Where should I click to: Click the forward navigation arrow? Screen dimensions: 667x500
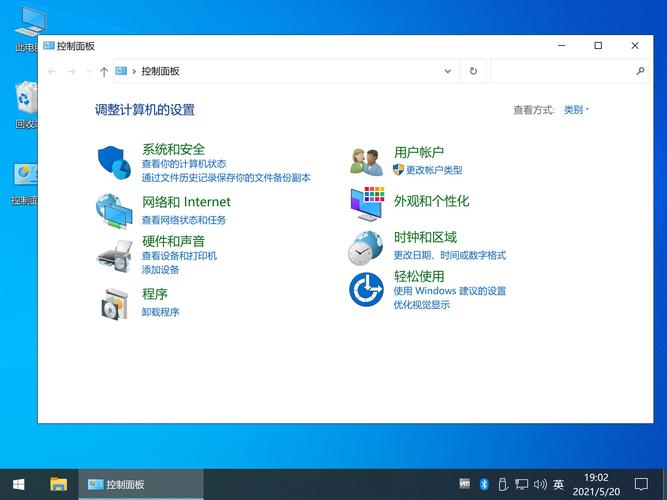[72, 71]
